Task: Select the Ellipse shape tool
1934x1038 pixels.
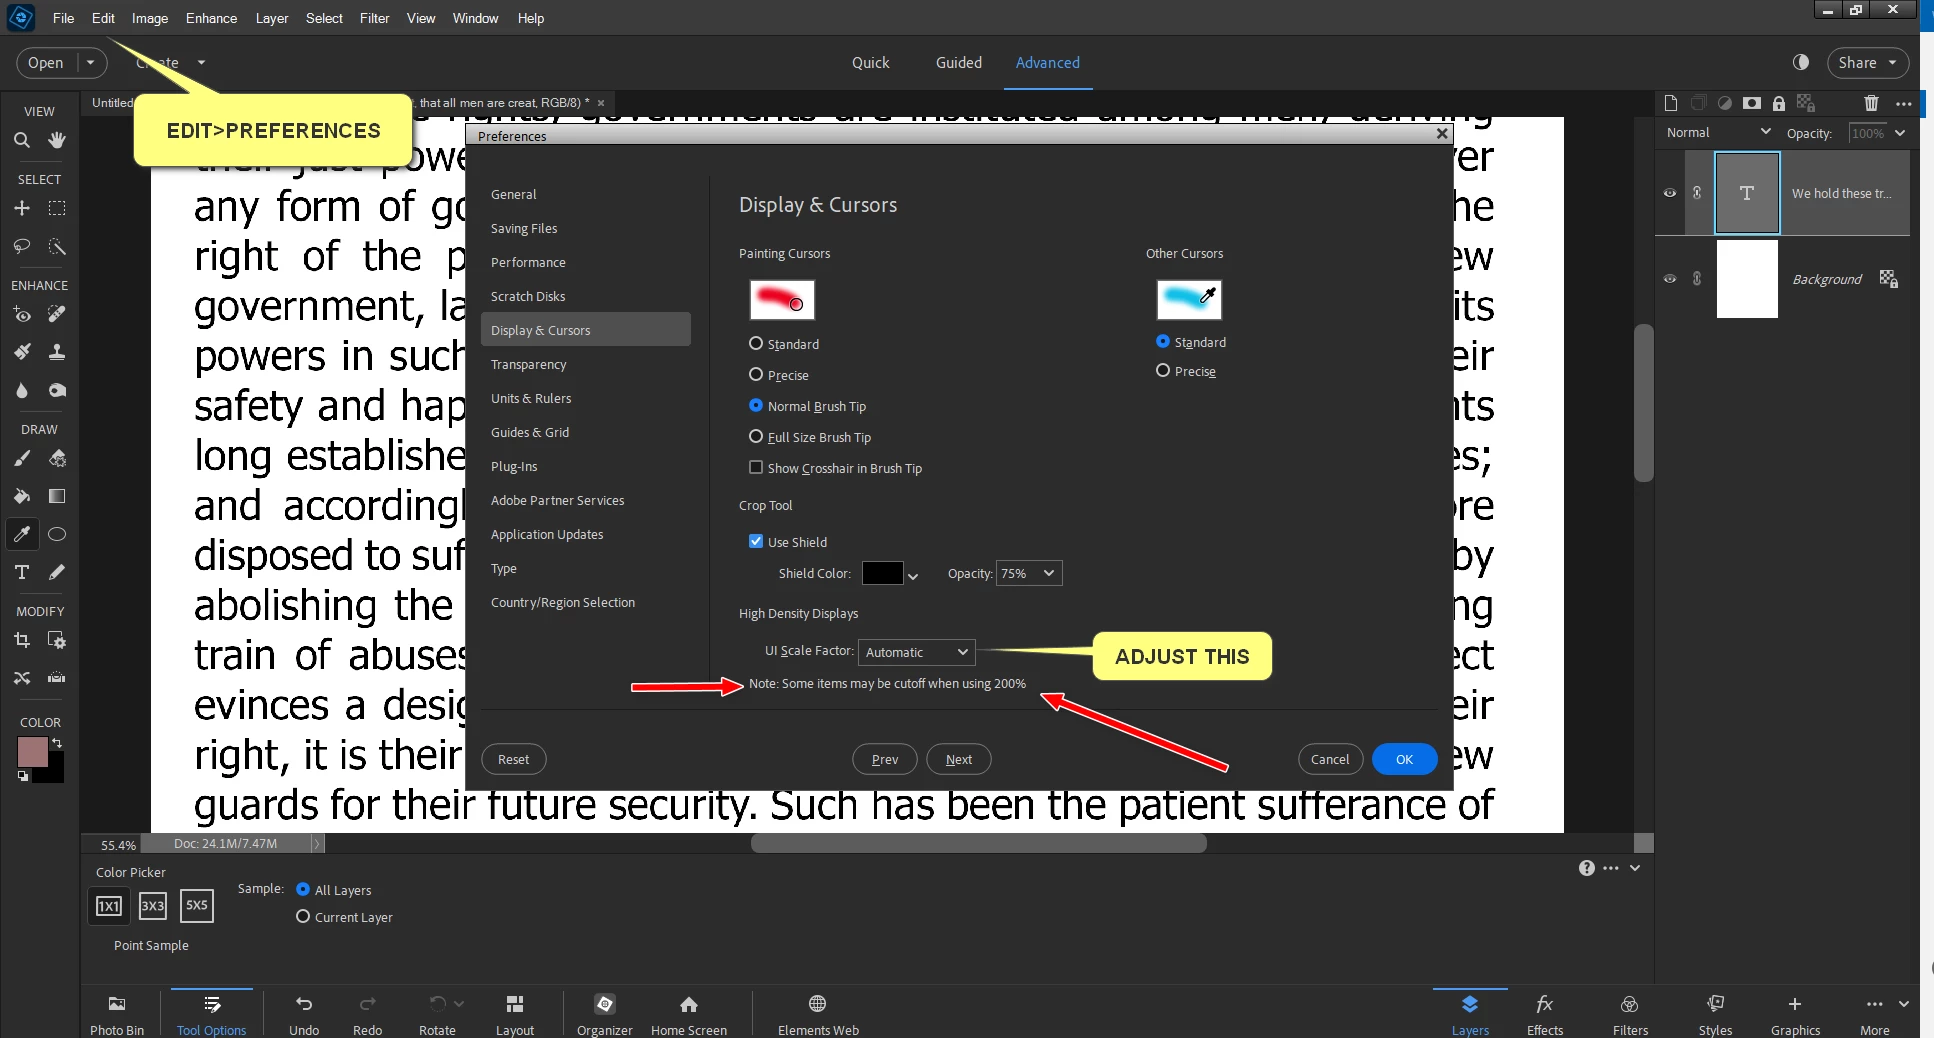Action: pos(57,534)
